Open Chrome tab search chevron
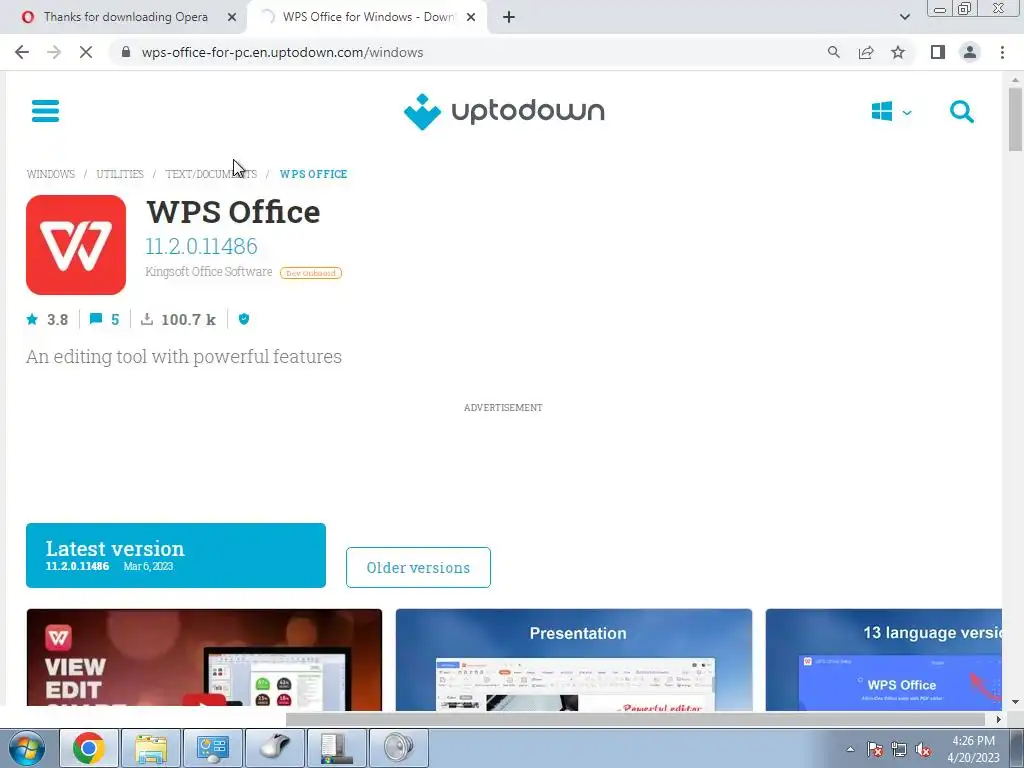This screenshot has height=768, width=1024. click(904, 17)
